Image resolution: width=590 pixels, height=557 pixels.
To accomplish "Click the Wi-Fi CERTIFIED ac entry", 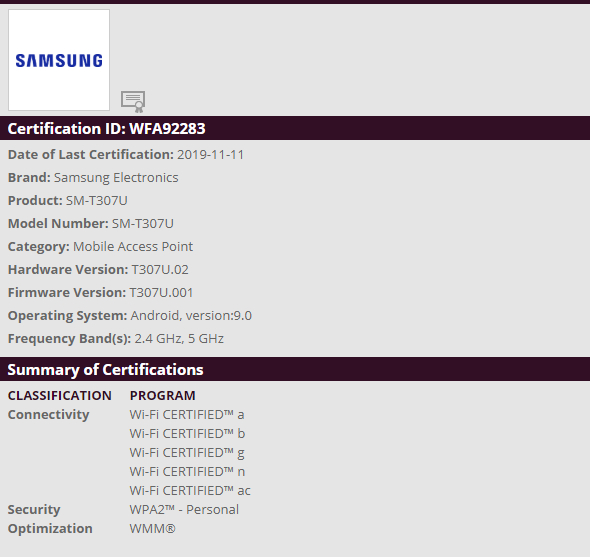I will coord(190,491).
